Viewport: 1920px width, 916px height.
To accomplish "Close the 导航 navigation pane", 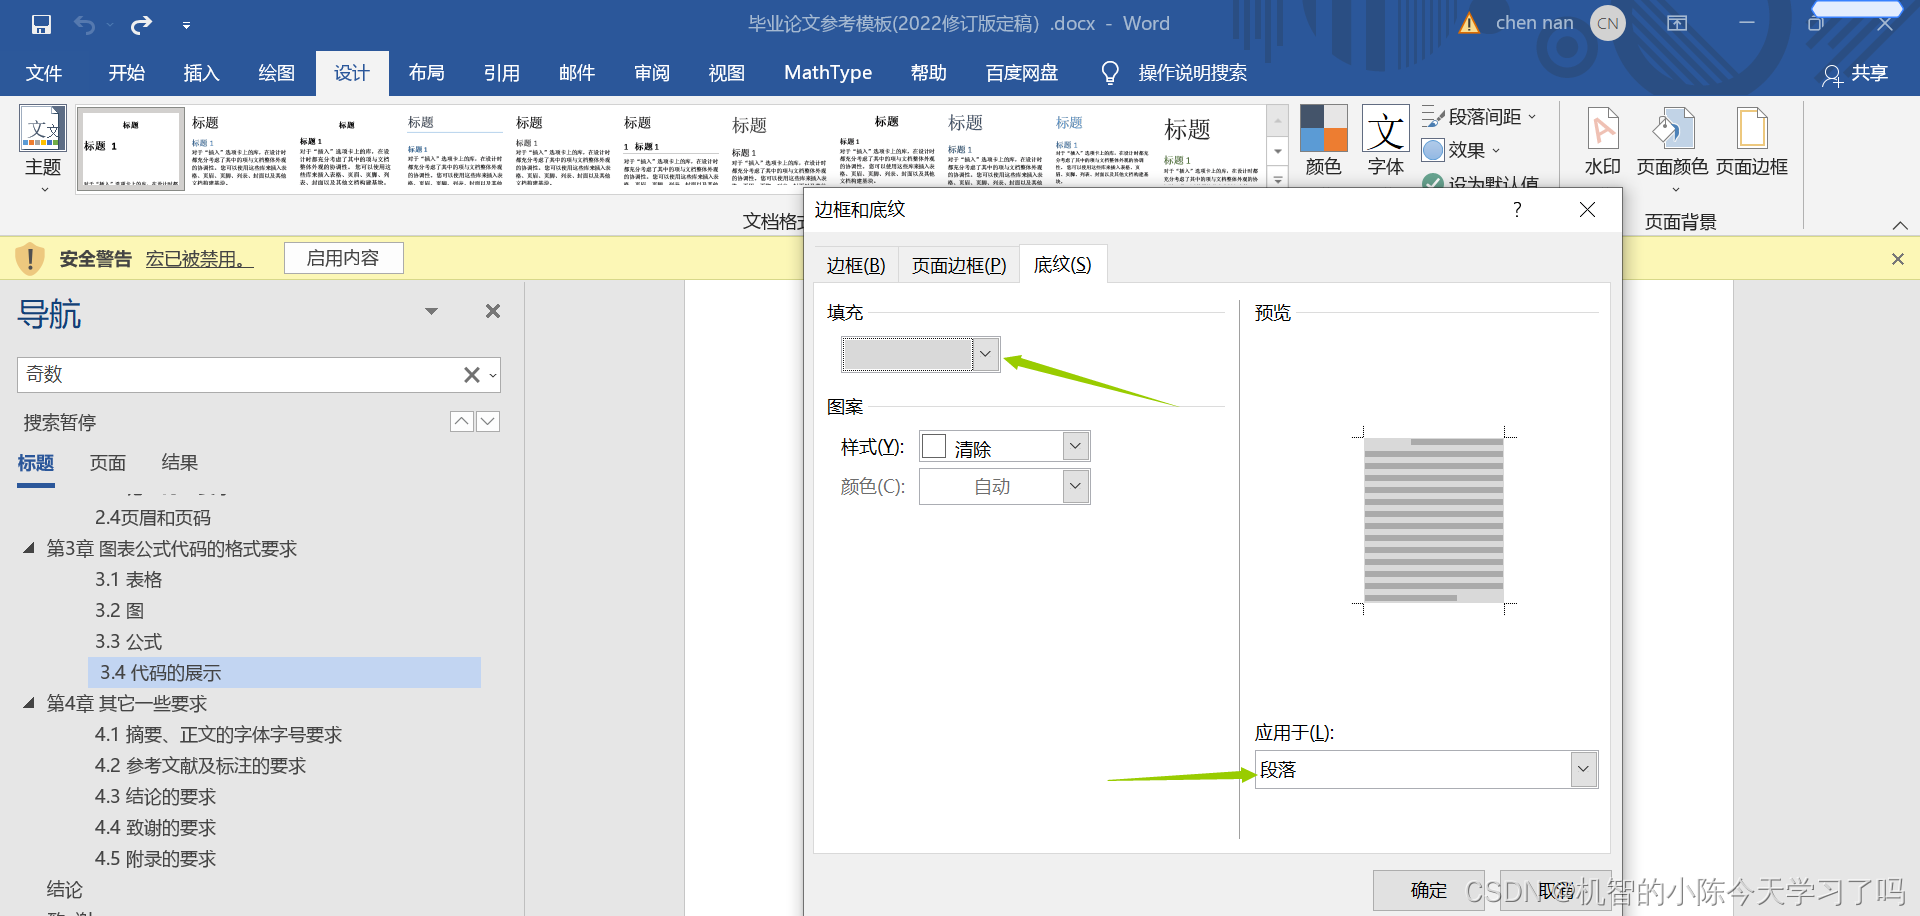I will point(493,311).
